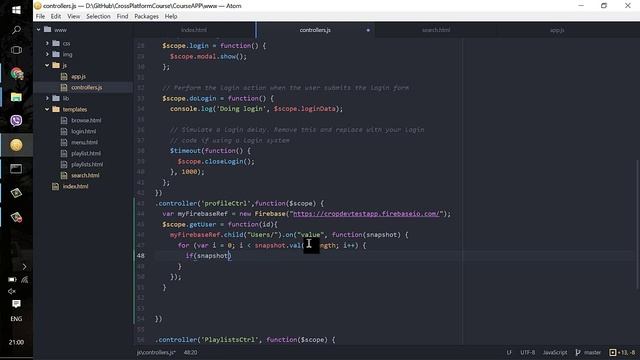Screen dimensions: 640x360
Task: Collapse the www root folder
Action: coord(38,30)
